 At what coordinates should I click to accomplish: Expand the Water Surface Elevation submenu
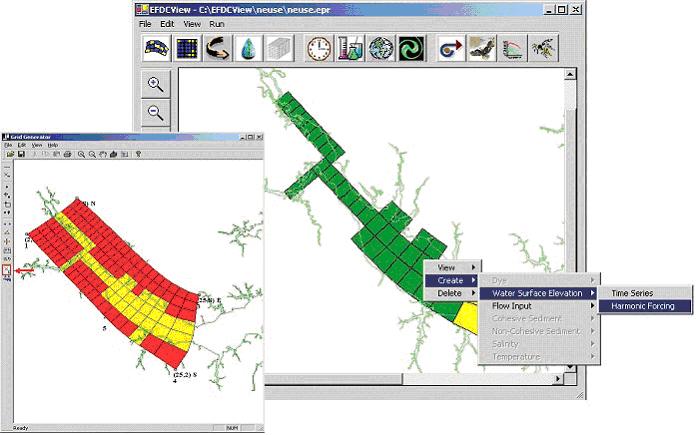click(x=539, y=293)
